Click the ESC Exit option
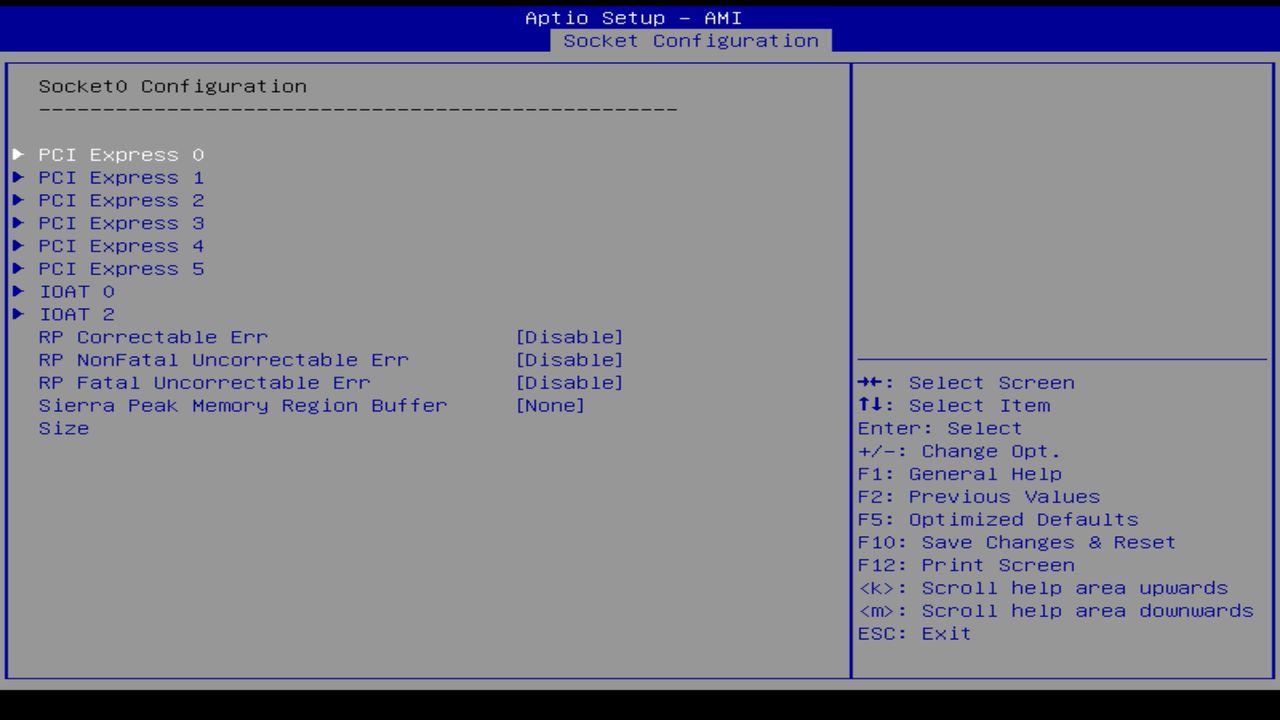This screenshot has height=720, width=1280. pos(912,633)
